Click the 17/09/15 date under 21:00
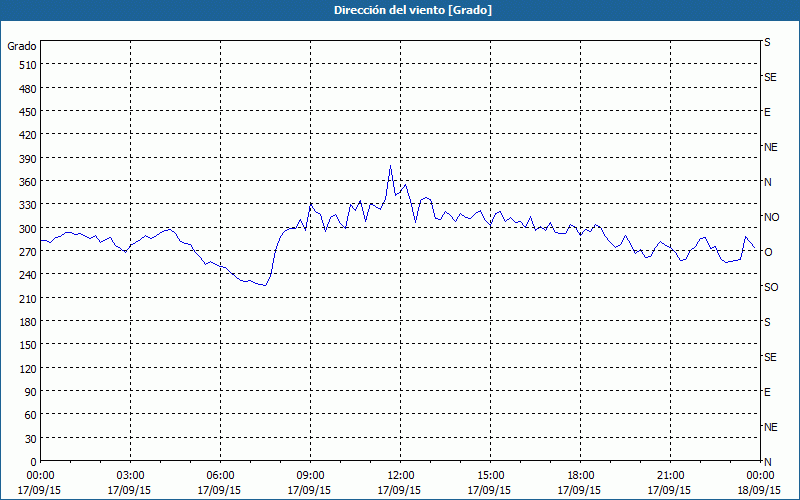Screen dimensions: 800x500 (669, 490)
